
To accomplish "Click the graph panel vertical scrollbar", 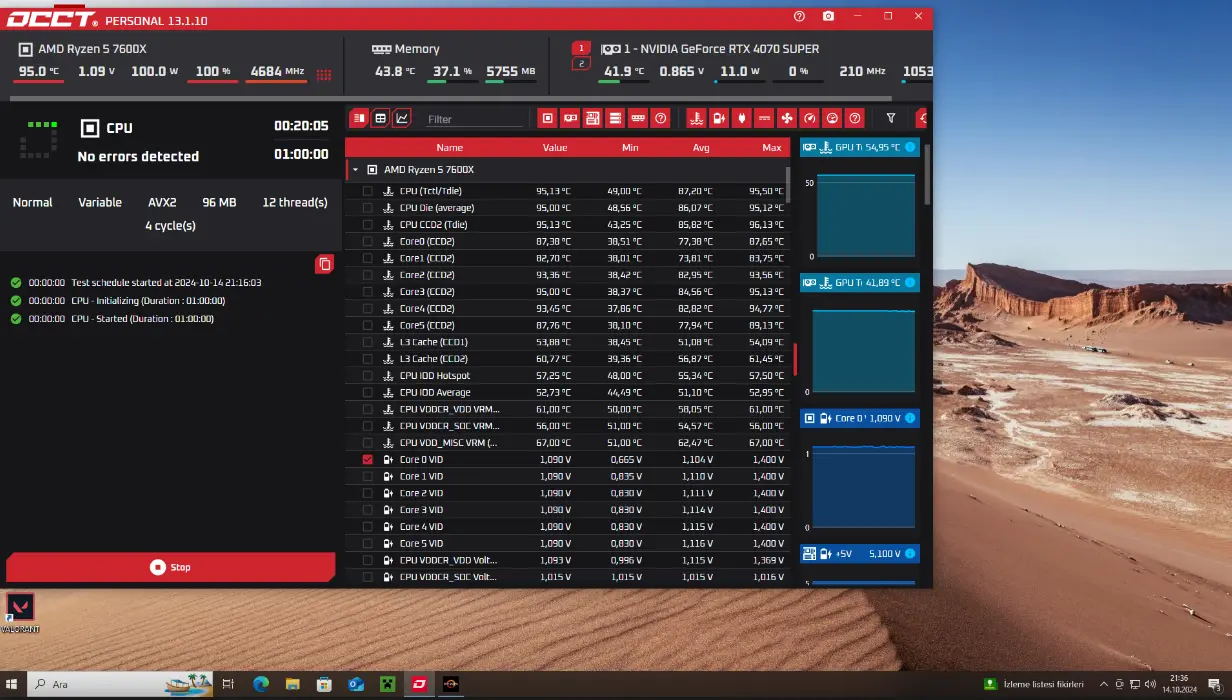I will (x=927, y=175).
